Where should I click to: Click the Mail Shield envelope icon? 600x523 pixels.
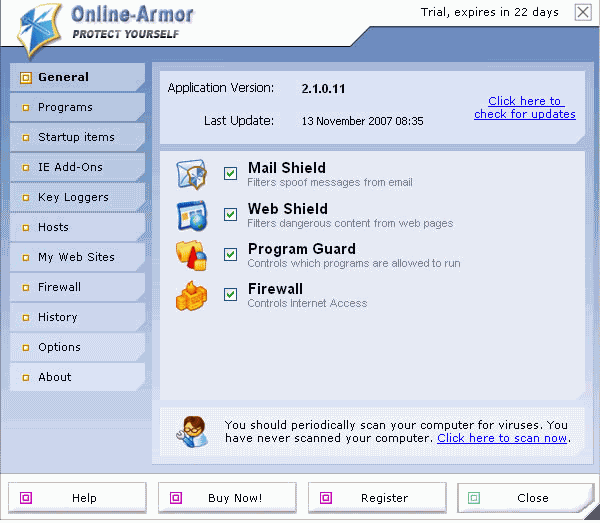pos(192,174)
